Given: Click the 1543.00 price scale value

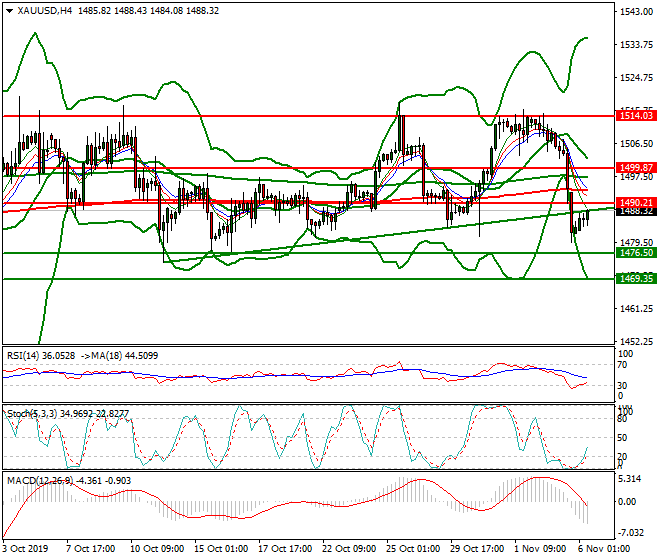Looking at the screenshot, I should 636,11.
